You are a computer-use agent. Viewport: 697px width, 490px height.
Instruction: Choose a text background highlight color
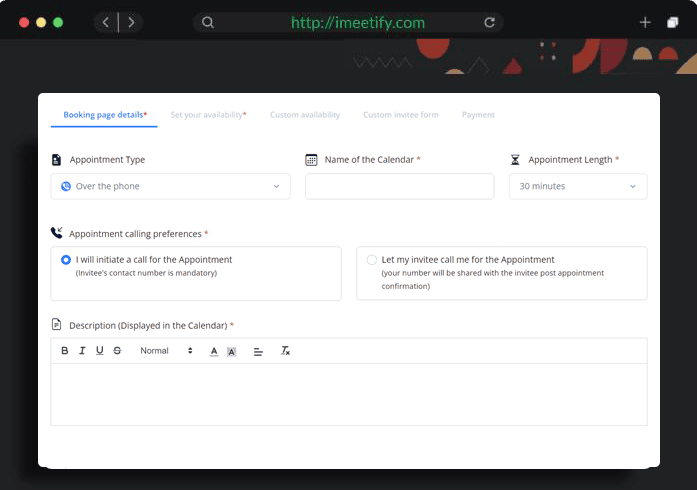[x=232, y=351]
